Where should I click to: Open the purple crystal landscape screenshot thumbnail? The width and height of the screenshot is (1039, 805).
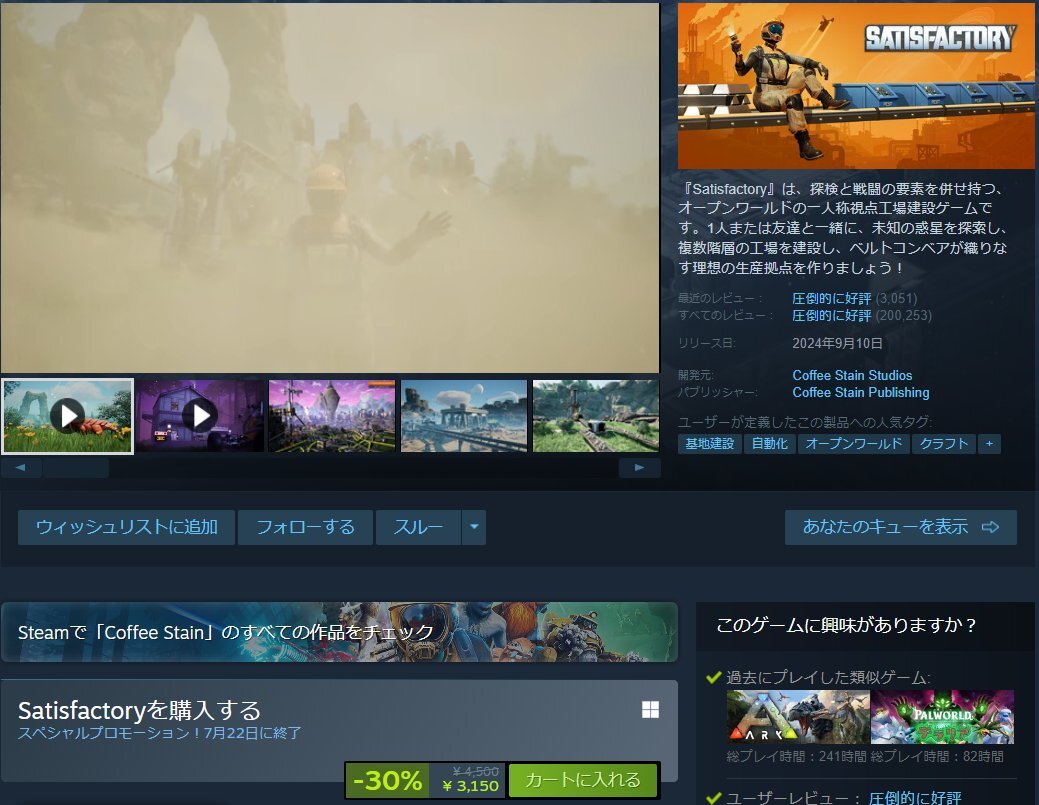click(332, 416)
